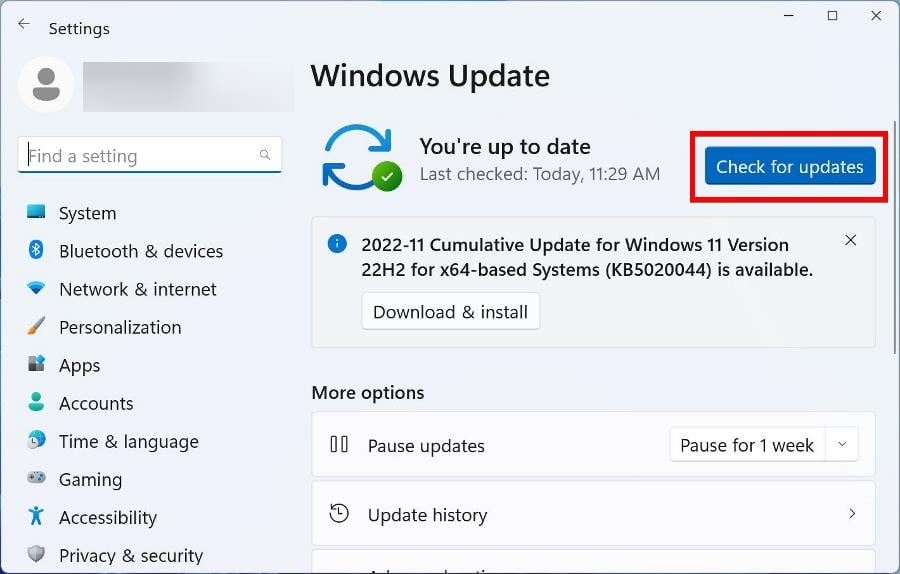Expand Update history with its chevron
The image size is (900, 574).
click(852, 513)
